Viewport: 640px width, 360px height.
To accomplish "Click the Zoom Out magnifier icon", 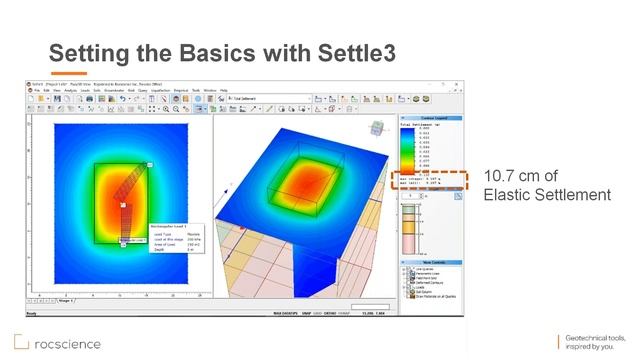I will click(176, 109).
